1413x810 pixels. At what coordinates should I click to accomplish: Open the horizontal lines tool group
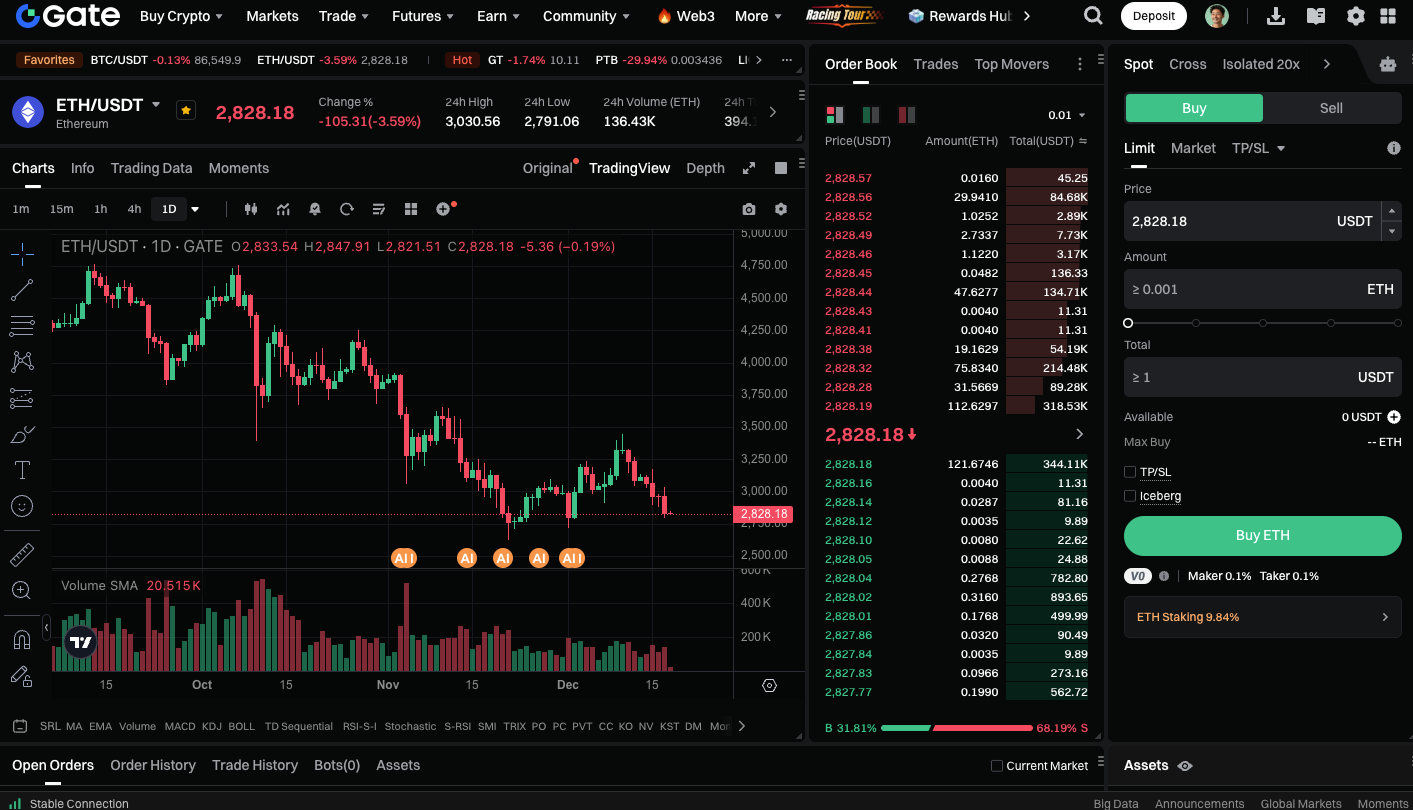pyautogui.click(x=22, y=326)
